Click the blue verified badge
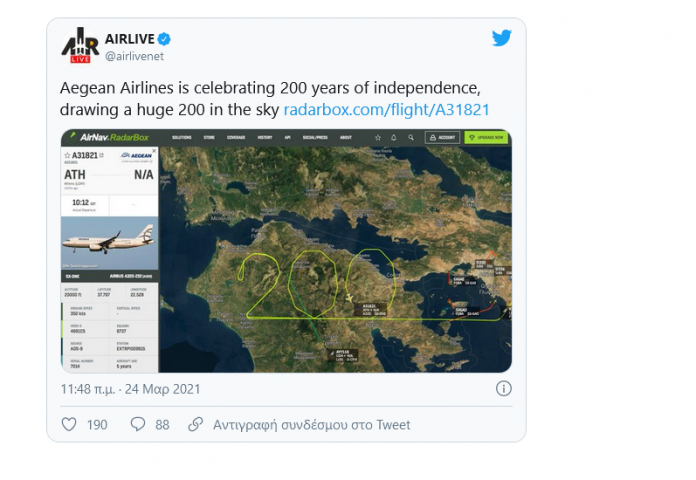The height and width of the screenshot is (480, 696). click(163, 39)
